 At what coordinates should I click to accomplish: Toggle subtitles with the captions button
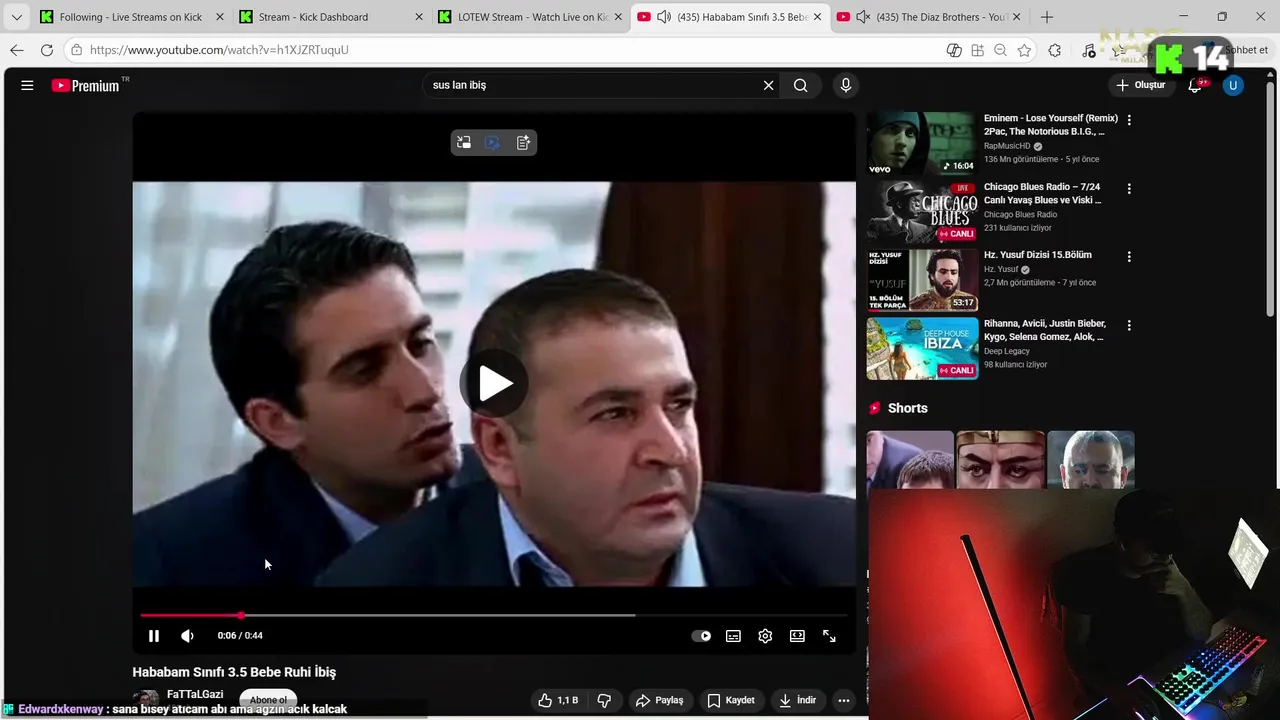click(733, 636)
